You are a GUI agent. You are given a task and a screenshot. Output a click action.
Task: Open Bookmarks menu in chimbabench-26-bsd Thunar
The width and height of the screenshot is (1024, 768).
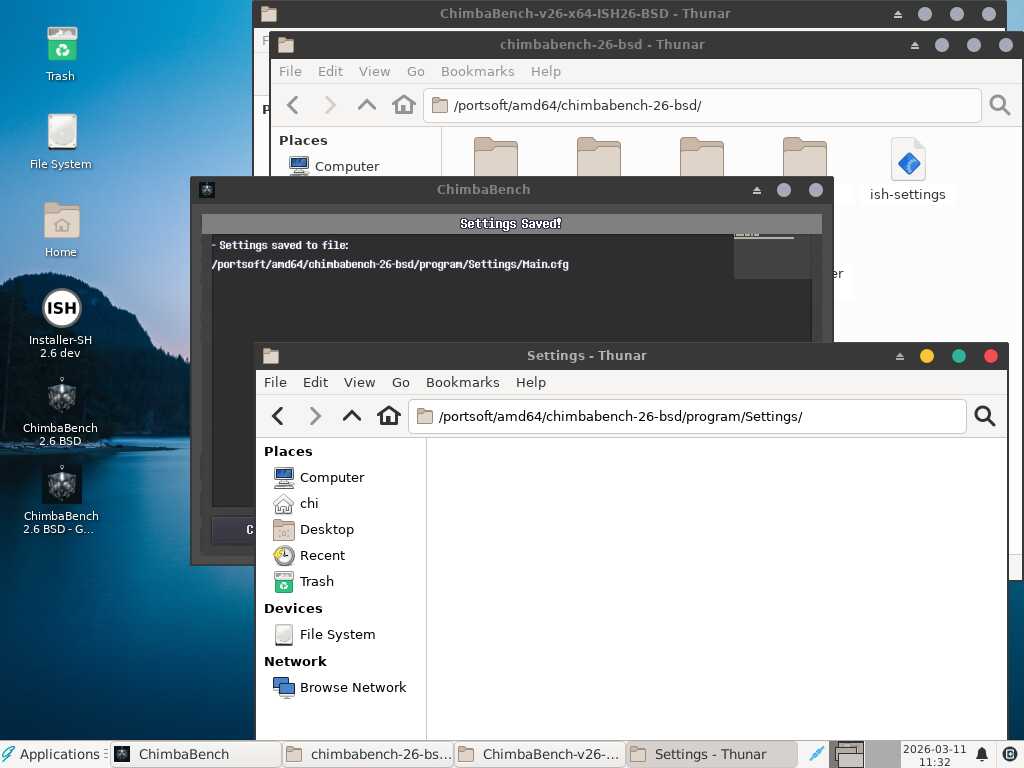477,72
